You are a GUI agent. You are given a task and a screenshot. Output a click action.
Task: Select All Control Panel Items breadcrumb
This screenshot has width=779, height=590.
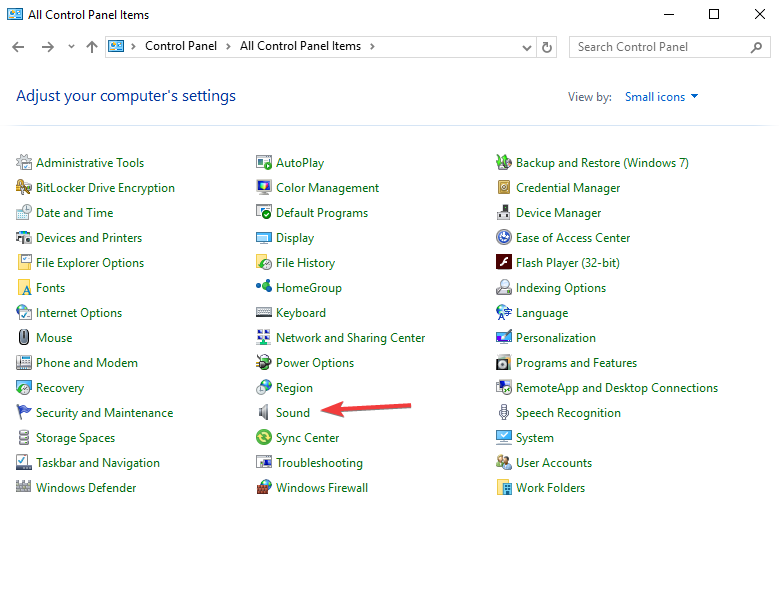(x=300, y=46)
